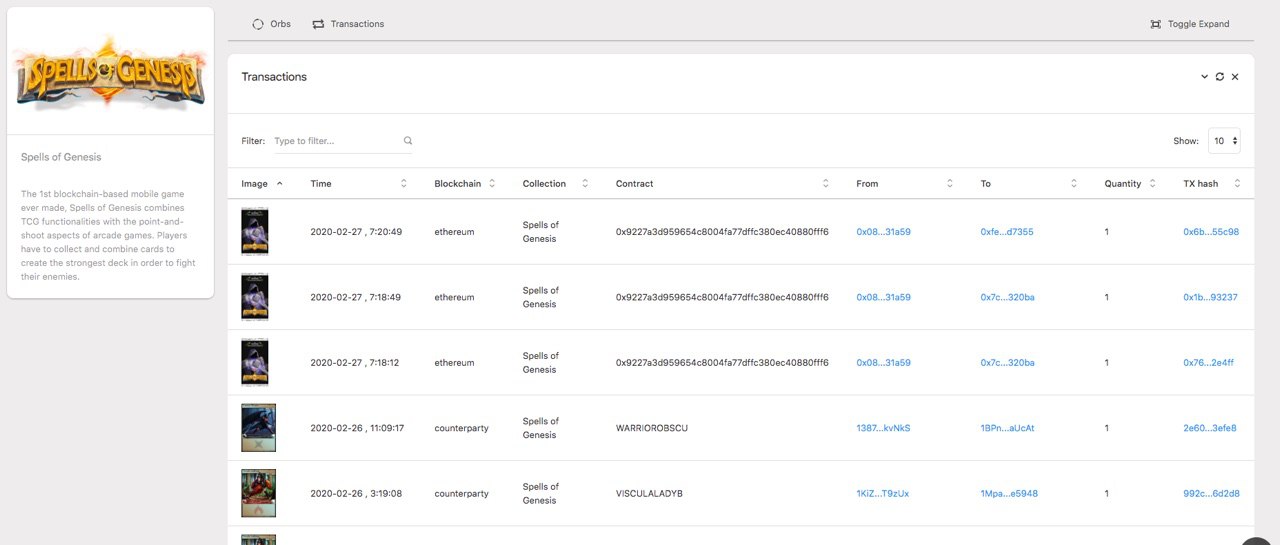
Task: Open card thumbnail for 7:20:49 transaction
Action: coord(255,231)
